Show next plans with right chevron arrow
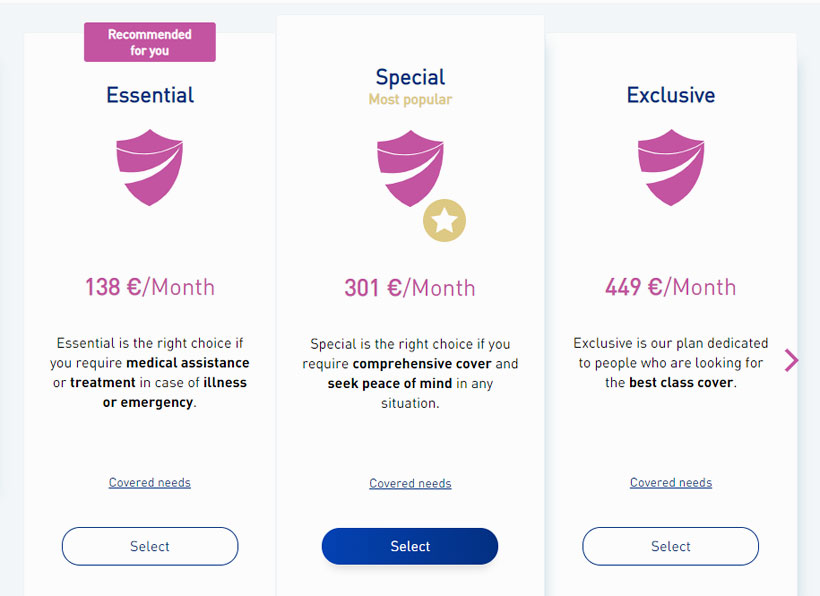The image size is (820, 596). tap(791, 360)
